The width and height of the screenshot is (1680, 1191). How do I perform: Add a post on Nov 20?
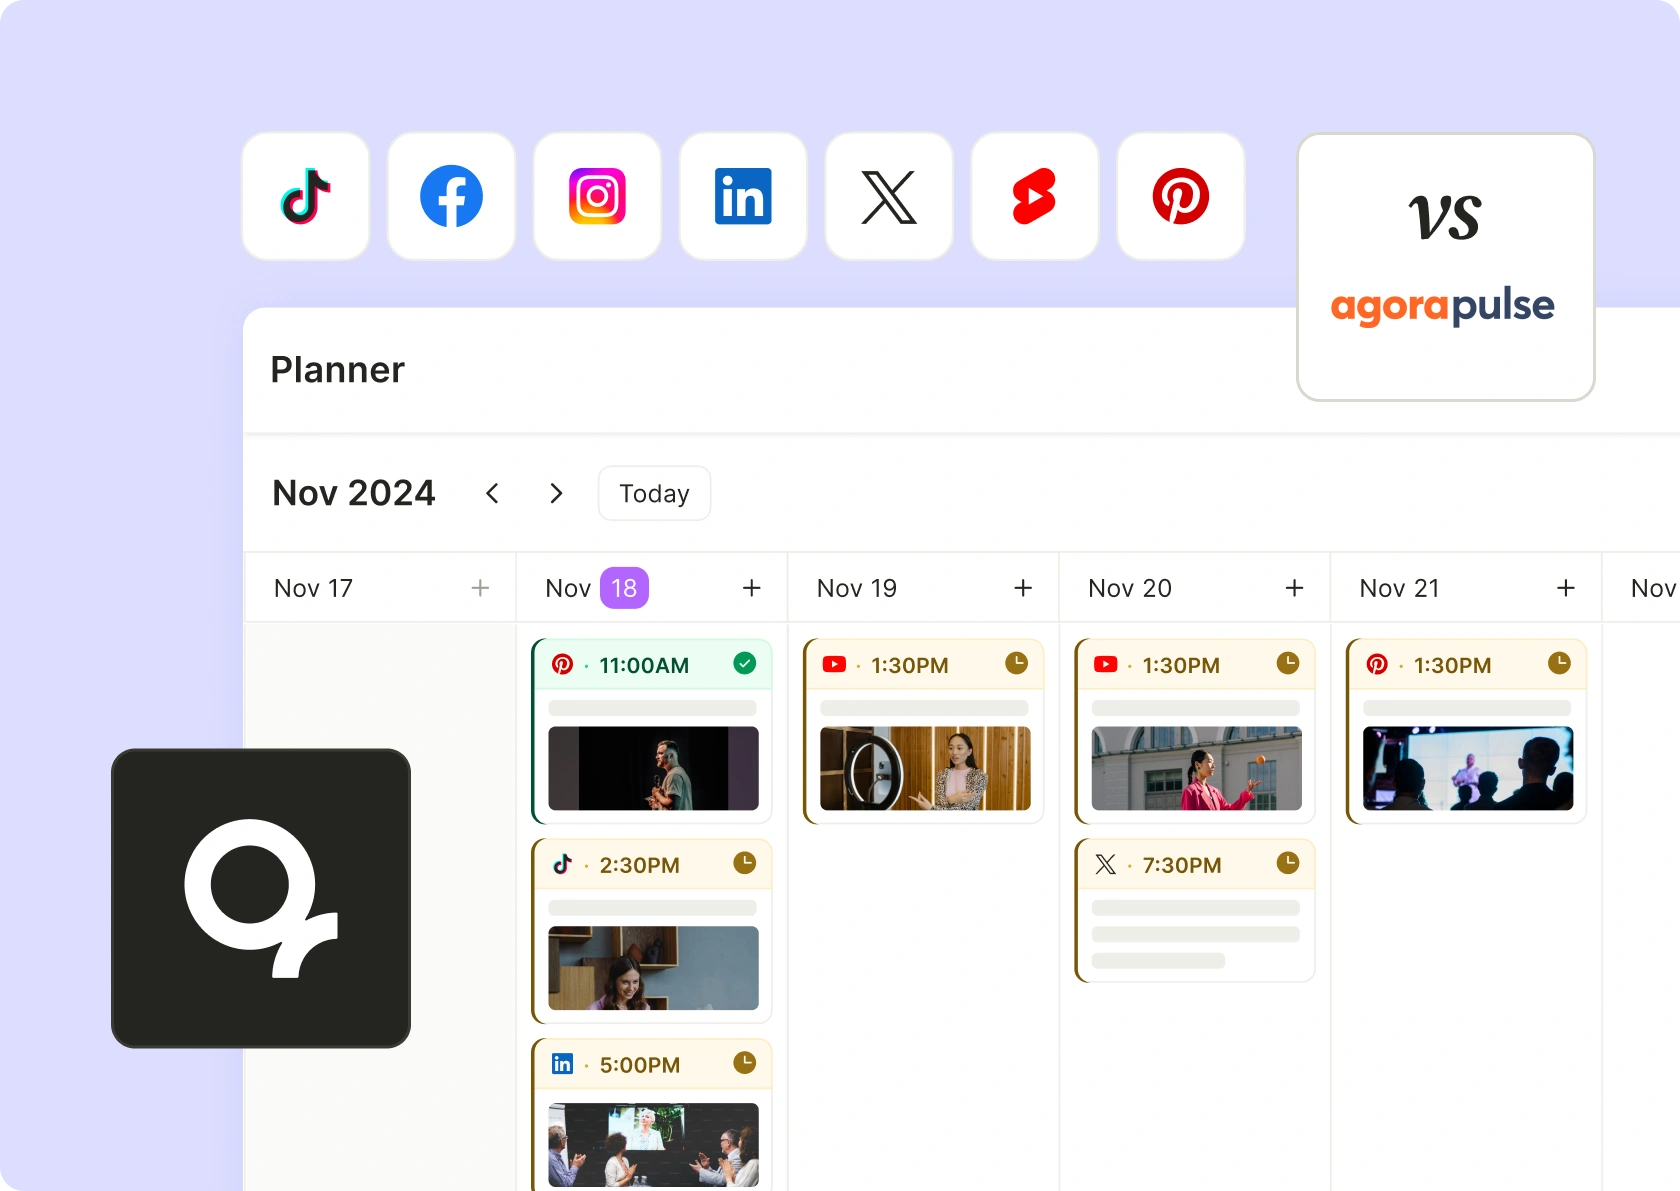1294,588
